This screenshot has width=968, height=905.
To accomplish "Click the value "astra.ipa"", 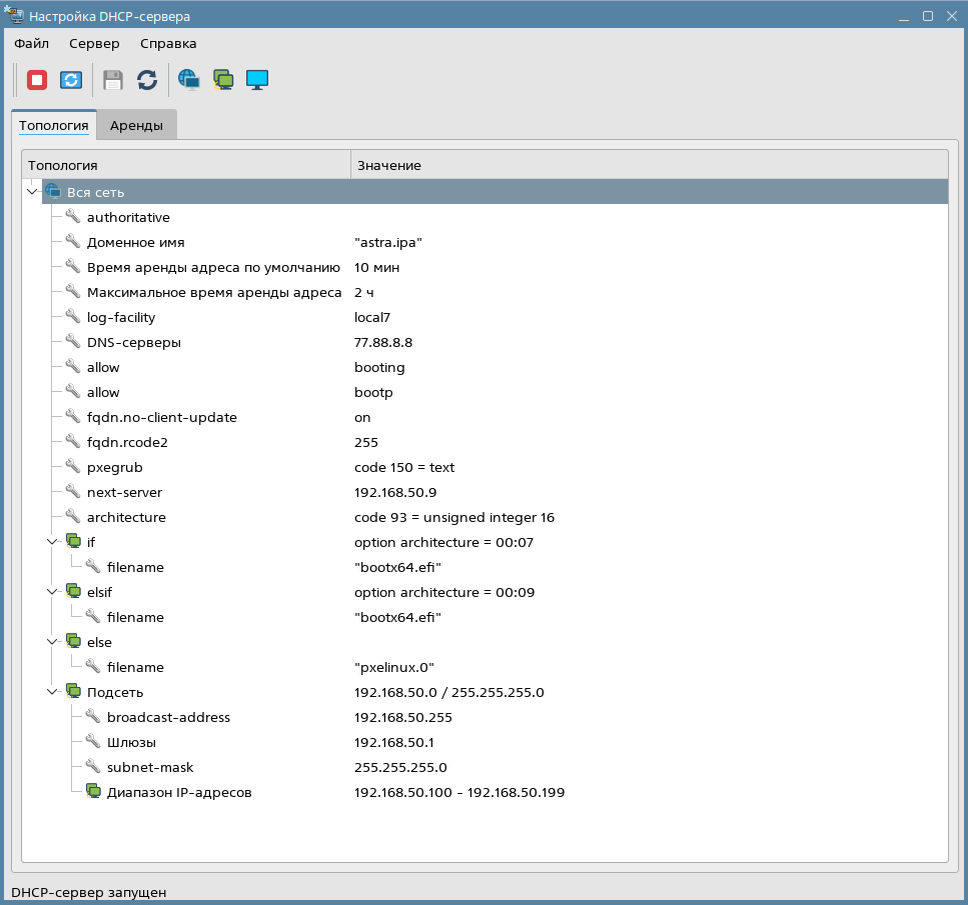I will [388, 243].
